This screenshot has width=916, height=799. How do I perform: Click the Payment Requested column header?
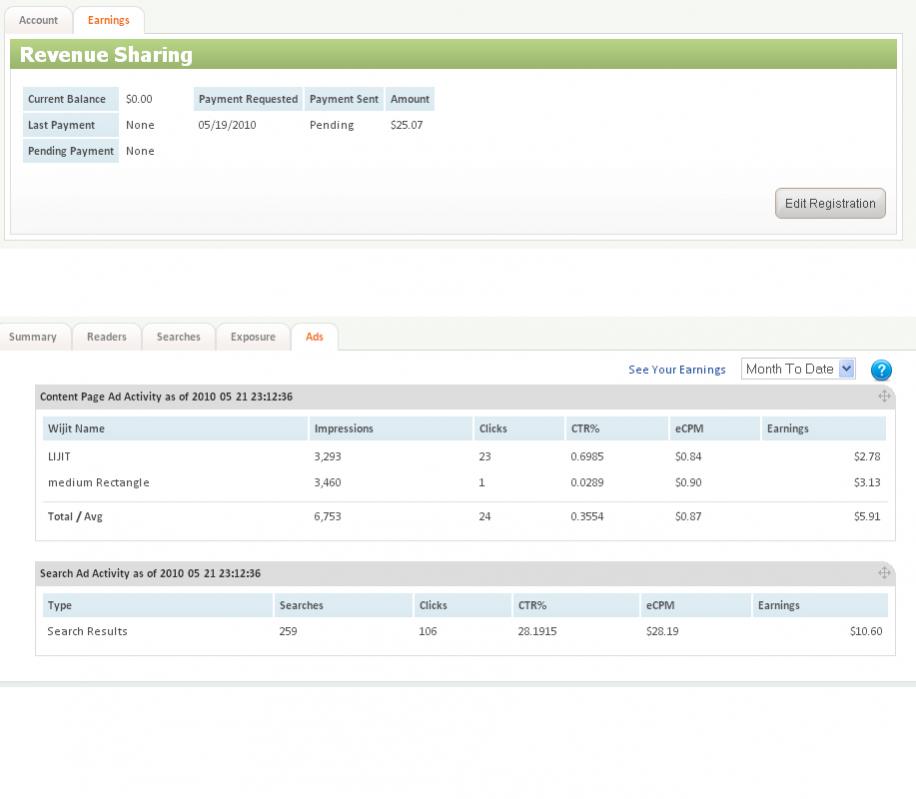[x=248, y=99]
